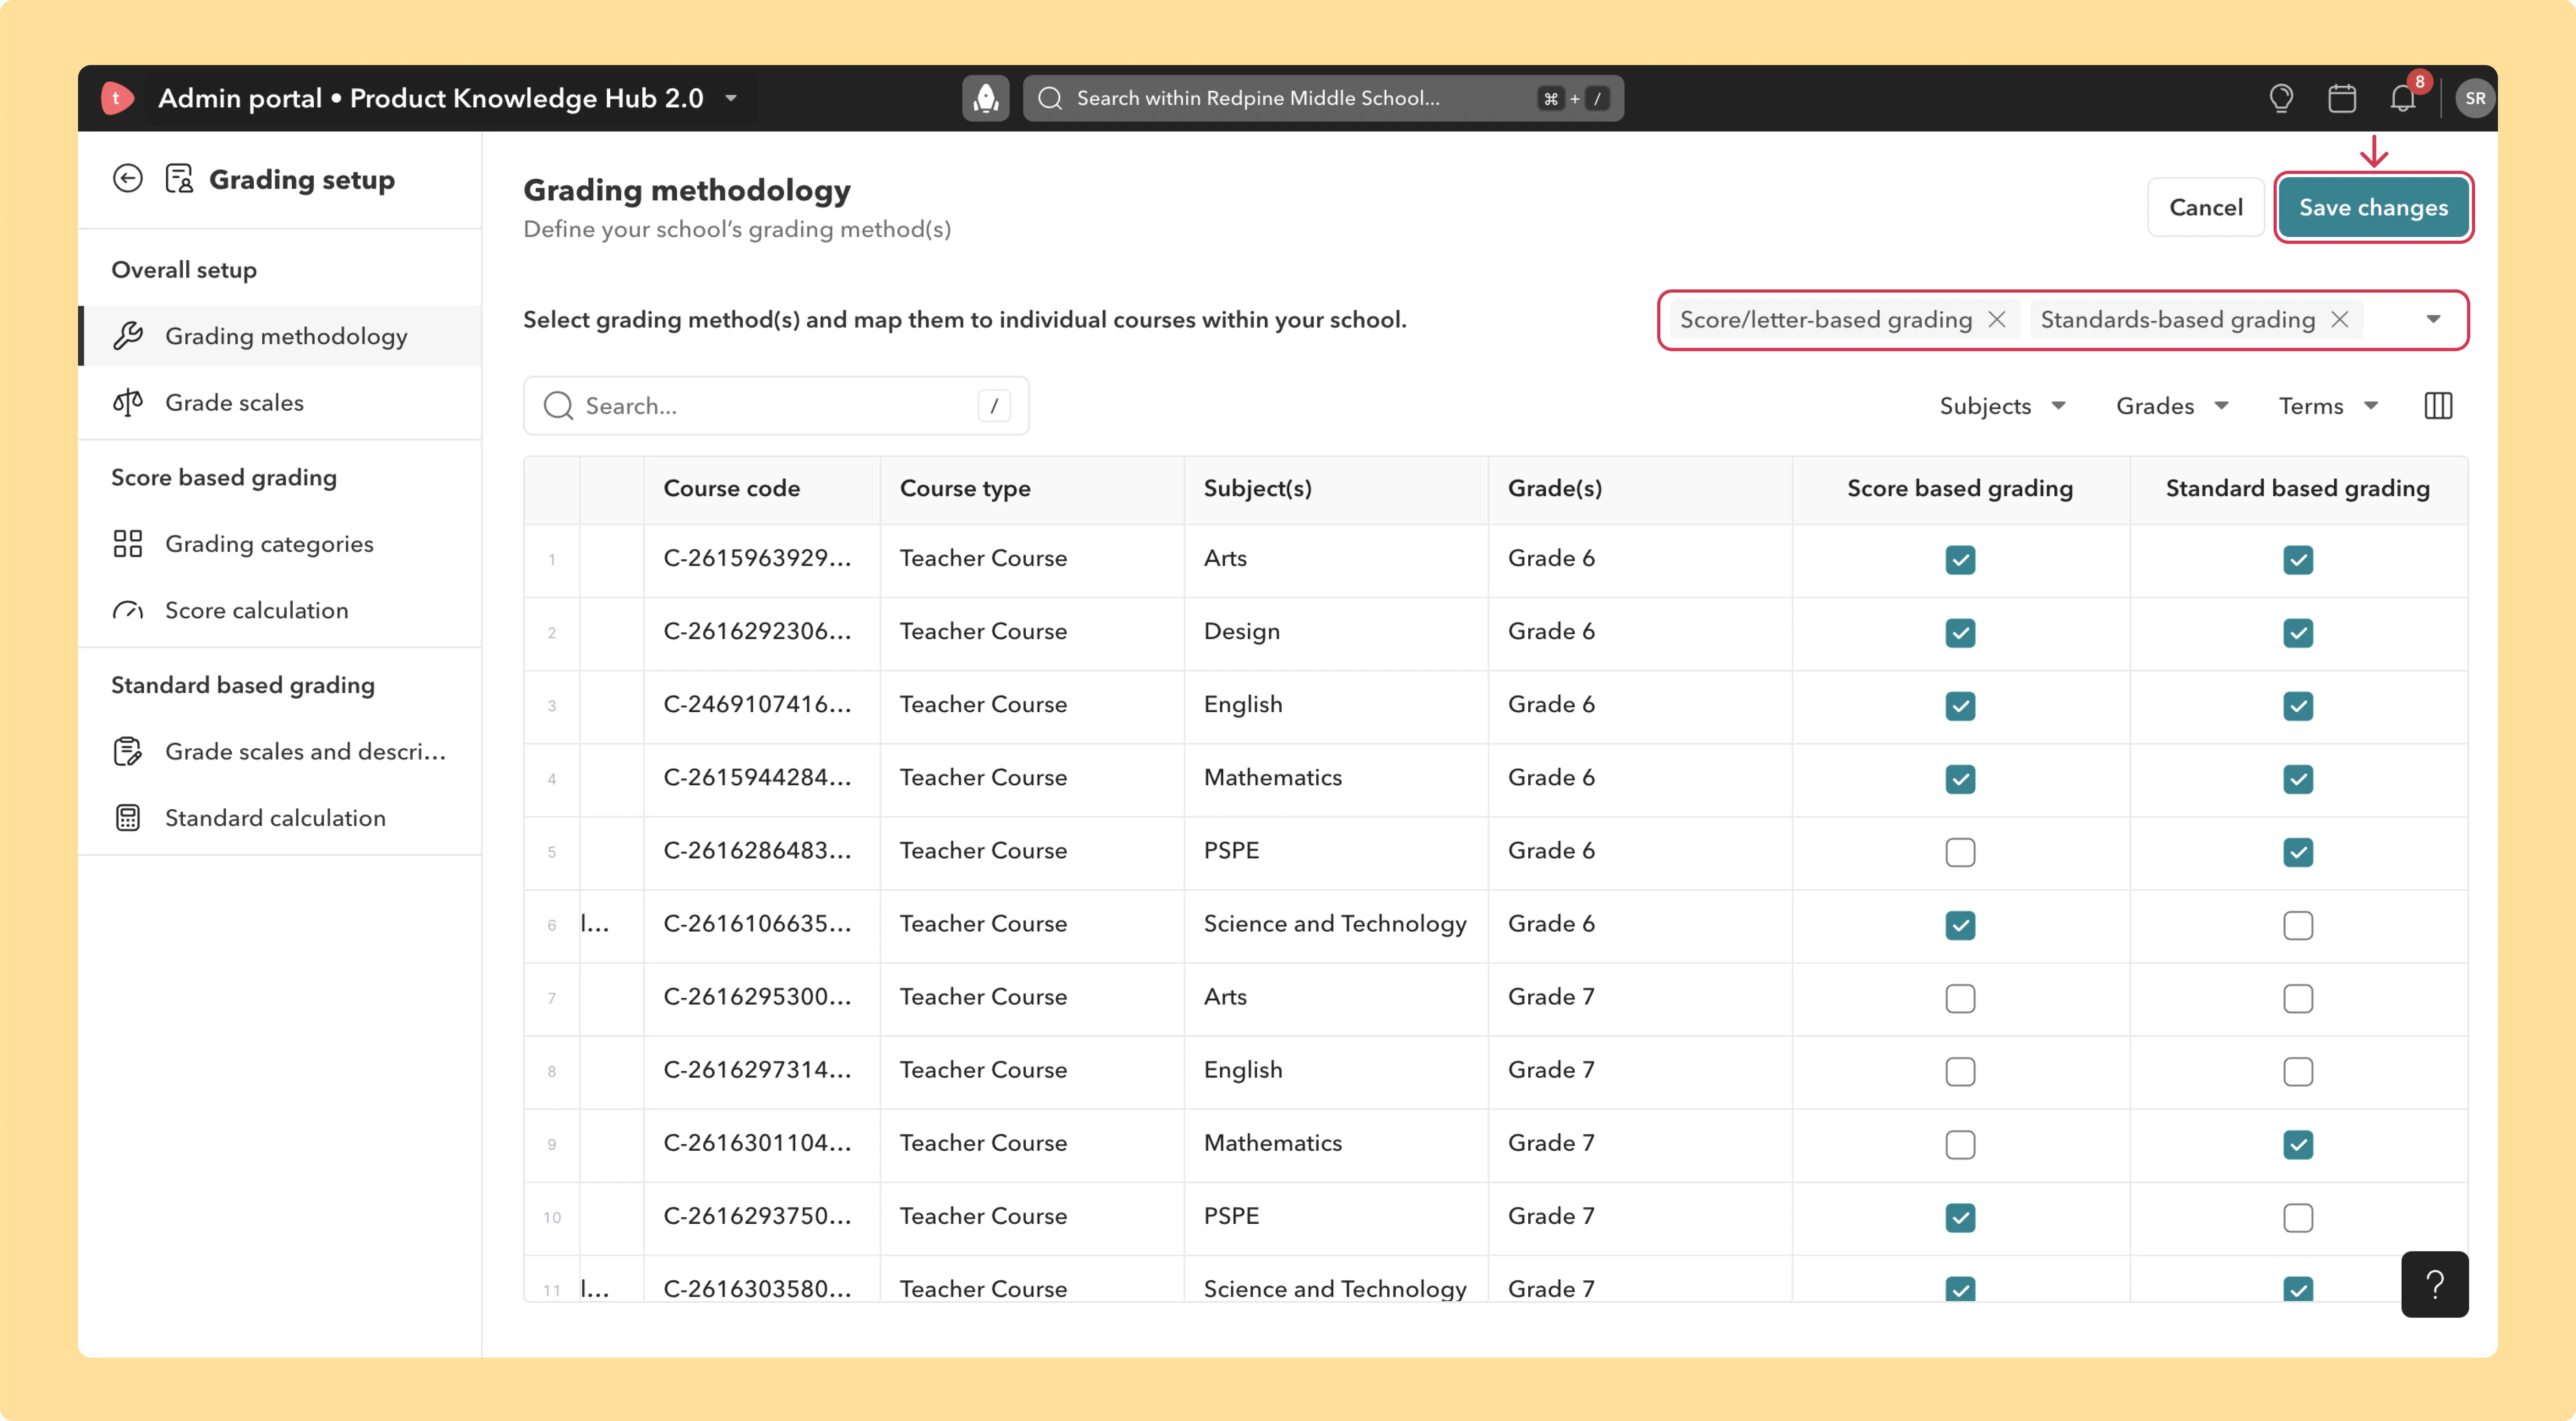2576x1421 pixels.
Task: Uncheck Score based grading for Grade 6 Mathematics
Action: click(x=1960, y=779)
